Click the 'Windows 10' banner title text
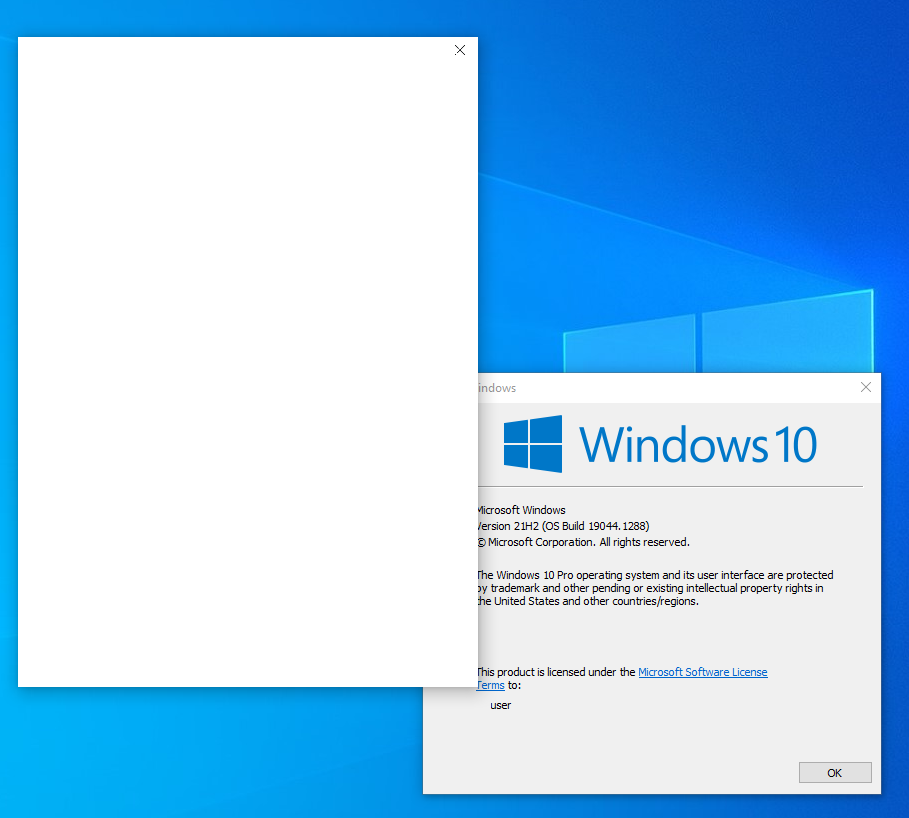The width and height of the screenshot is (909, 818). pyautogui.click(x=698, y=445)
